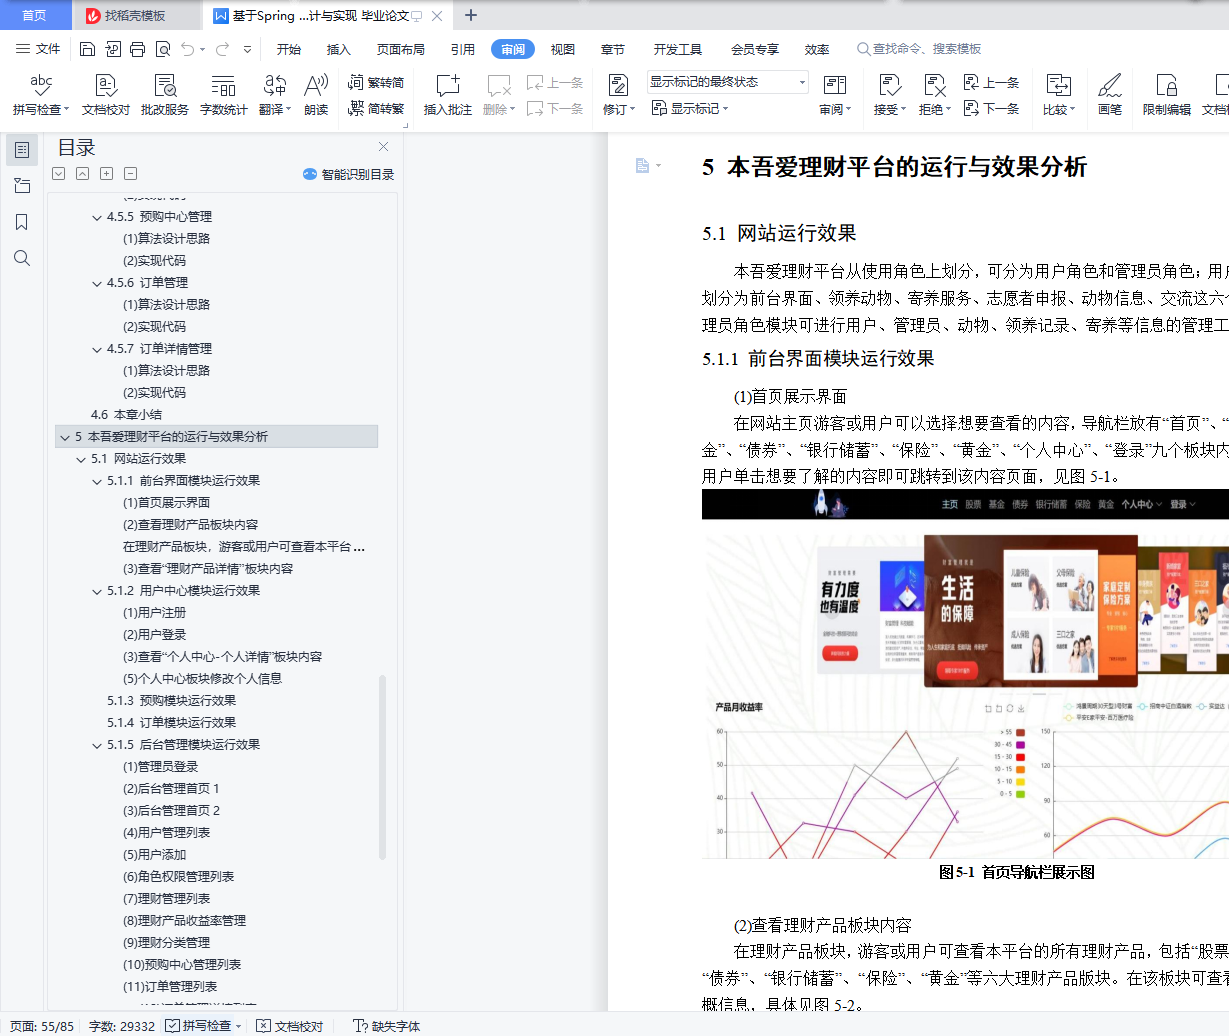Select outline item (7)理财管理列表

[167, 899]
